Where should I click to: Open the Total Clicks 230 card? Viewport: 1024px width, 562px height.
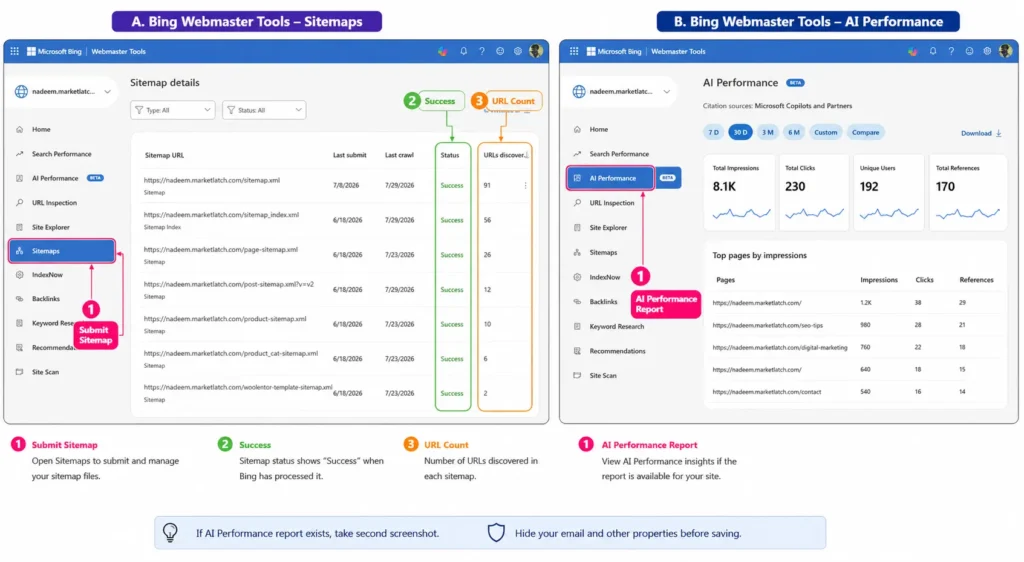[x=814, y=193]
